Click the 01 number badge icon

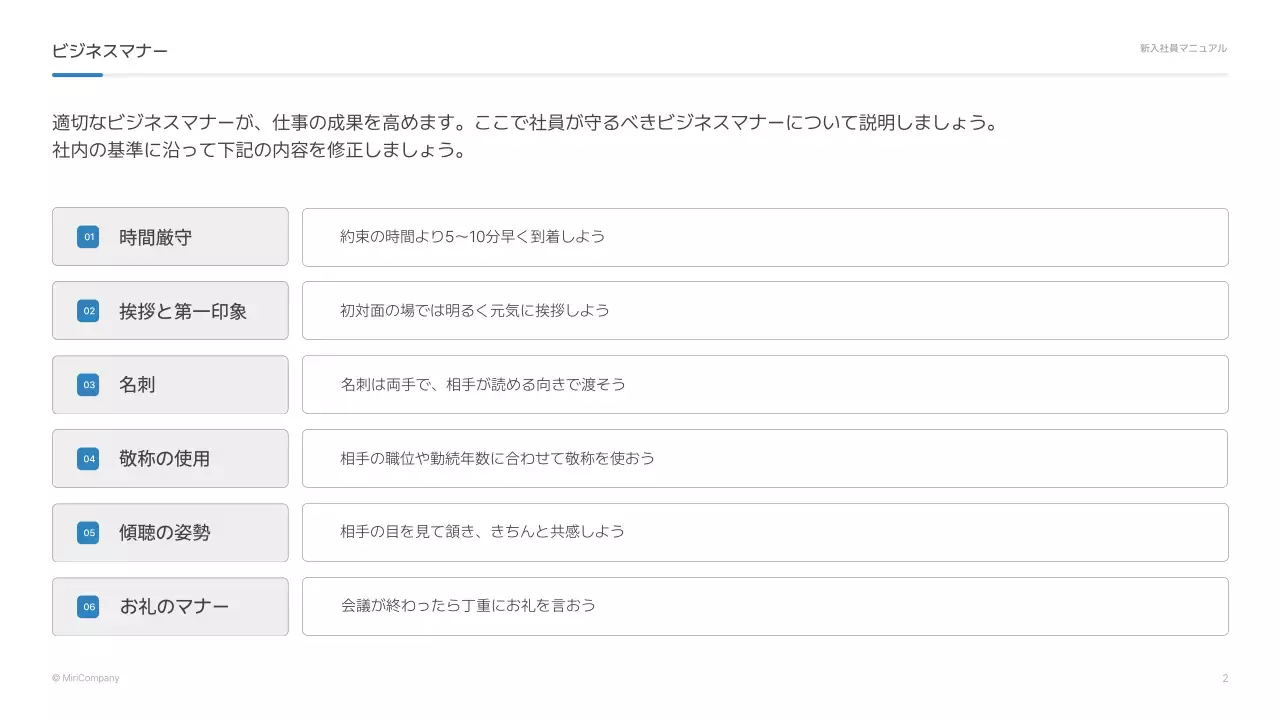(x=88, y=237)
